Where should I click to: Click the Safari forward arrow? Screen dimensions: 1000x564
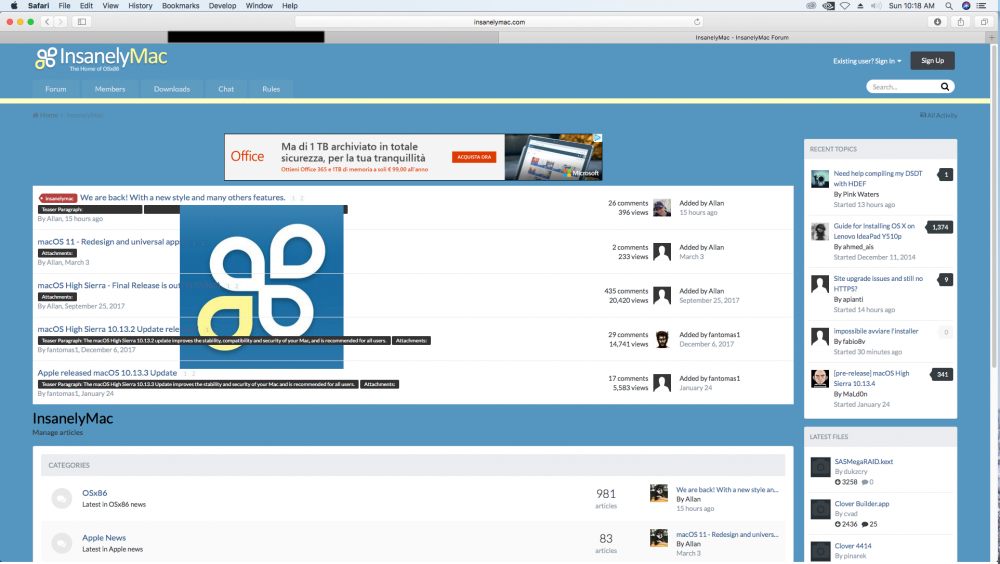61,22
